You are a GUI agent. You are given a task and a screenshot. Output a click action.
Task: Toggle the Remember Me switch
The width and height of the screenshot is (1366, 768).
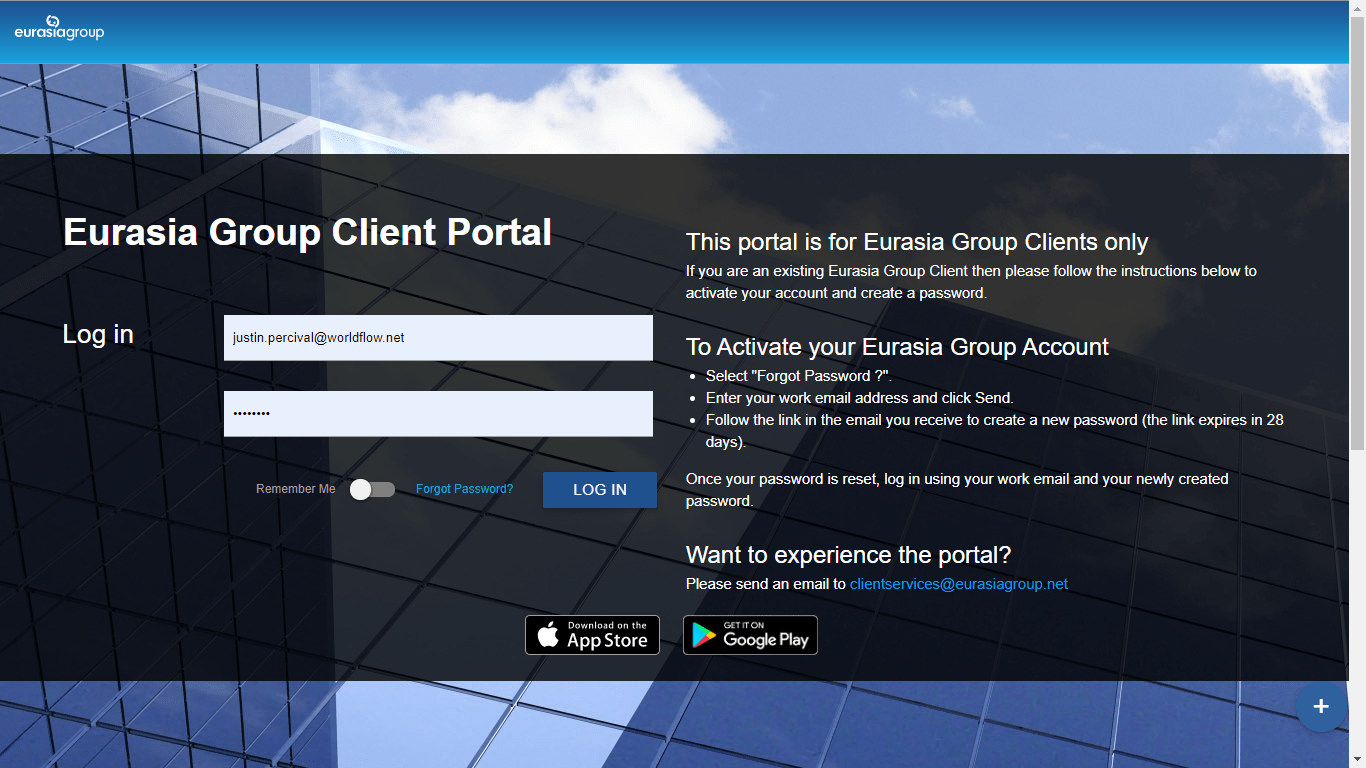coord(372,489)
